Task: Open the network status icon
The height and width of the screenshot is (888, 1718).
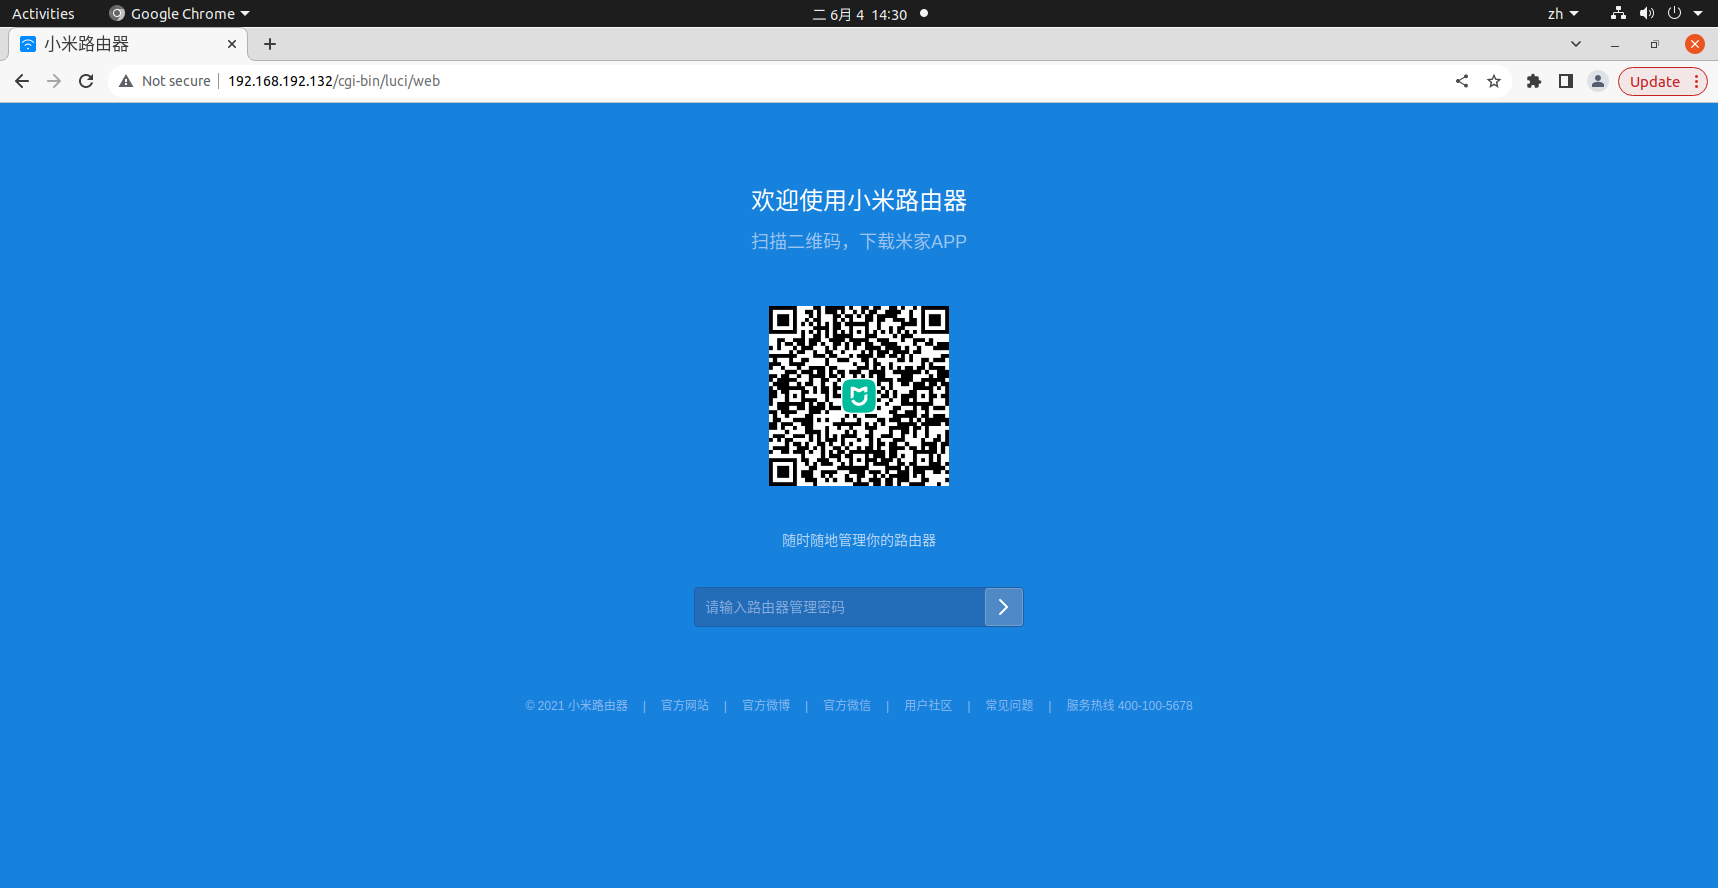Action: pyautogui.click(x=1618, y=14)
